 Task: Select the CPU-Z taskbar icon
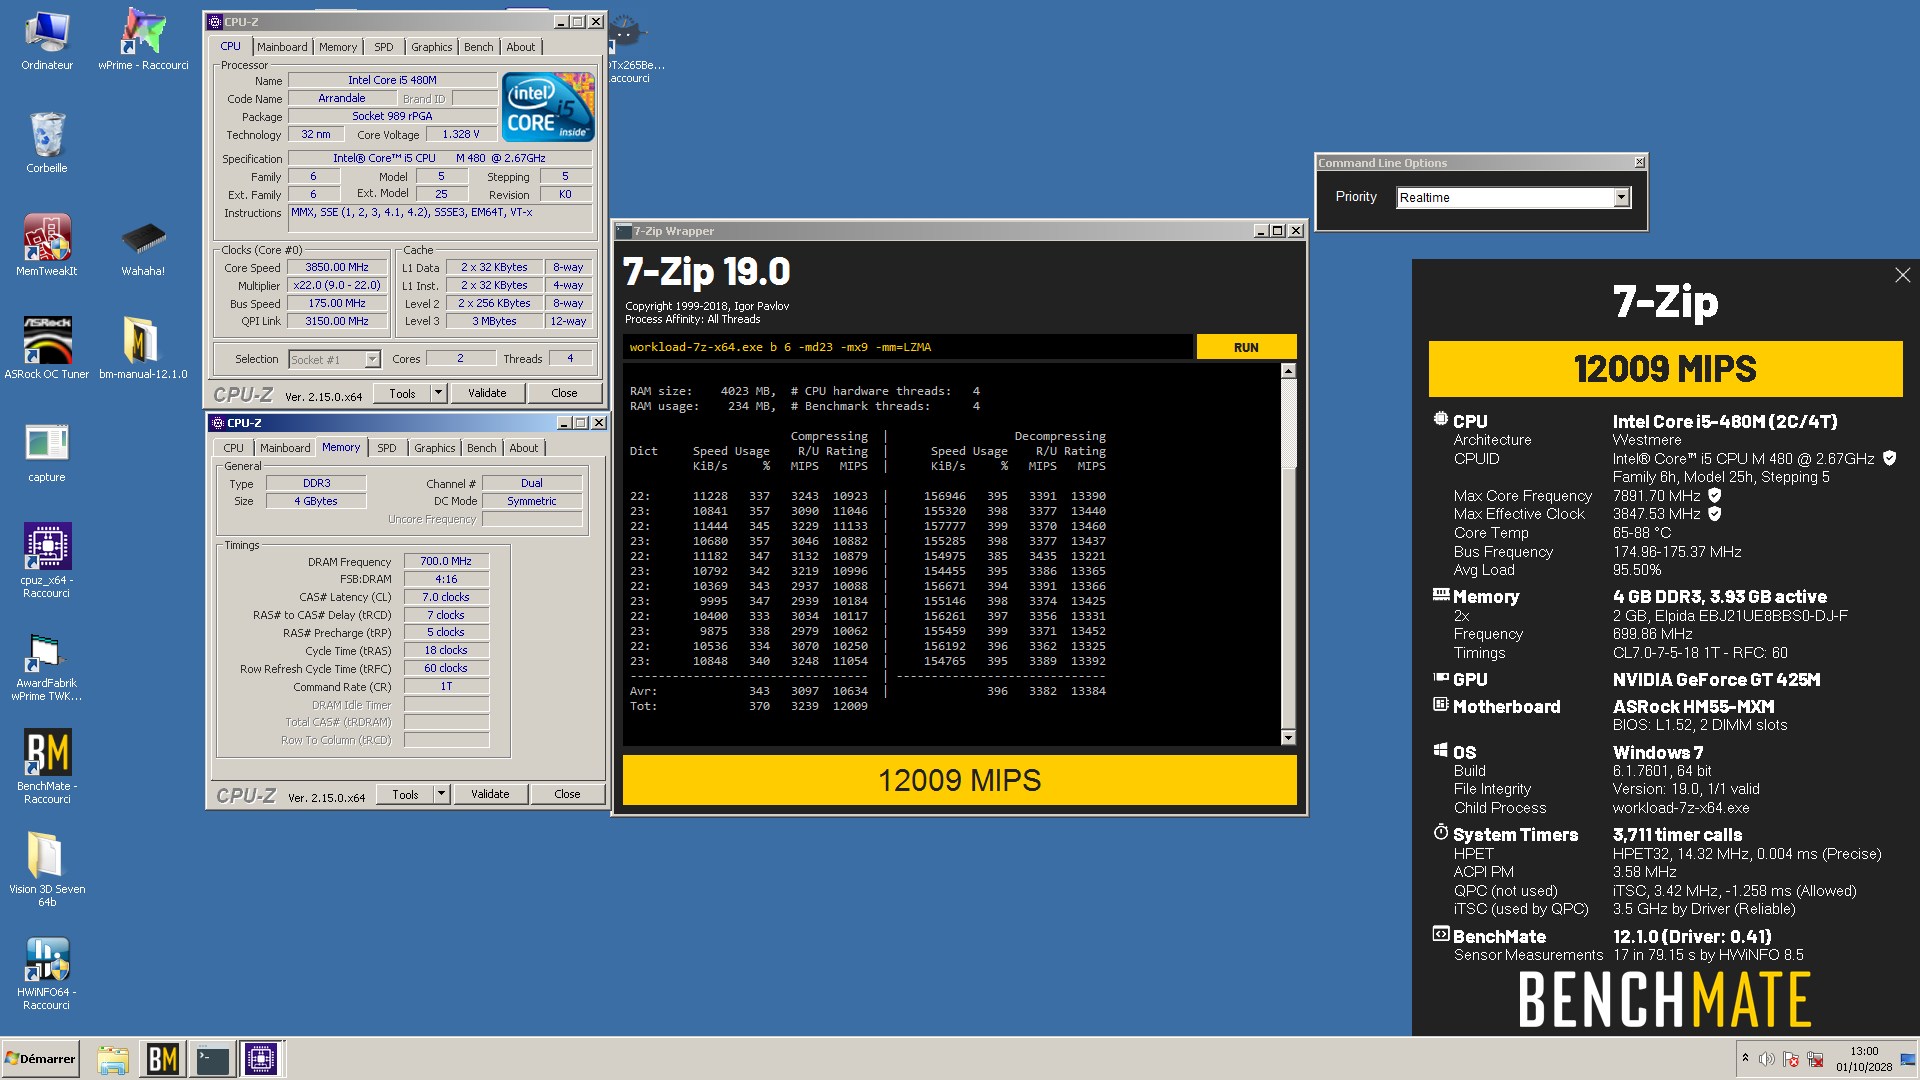click(261, 1059)
